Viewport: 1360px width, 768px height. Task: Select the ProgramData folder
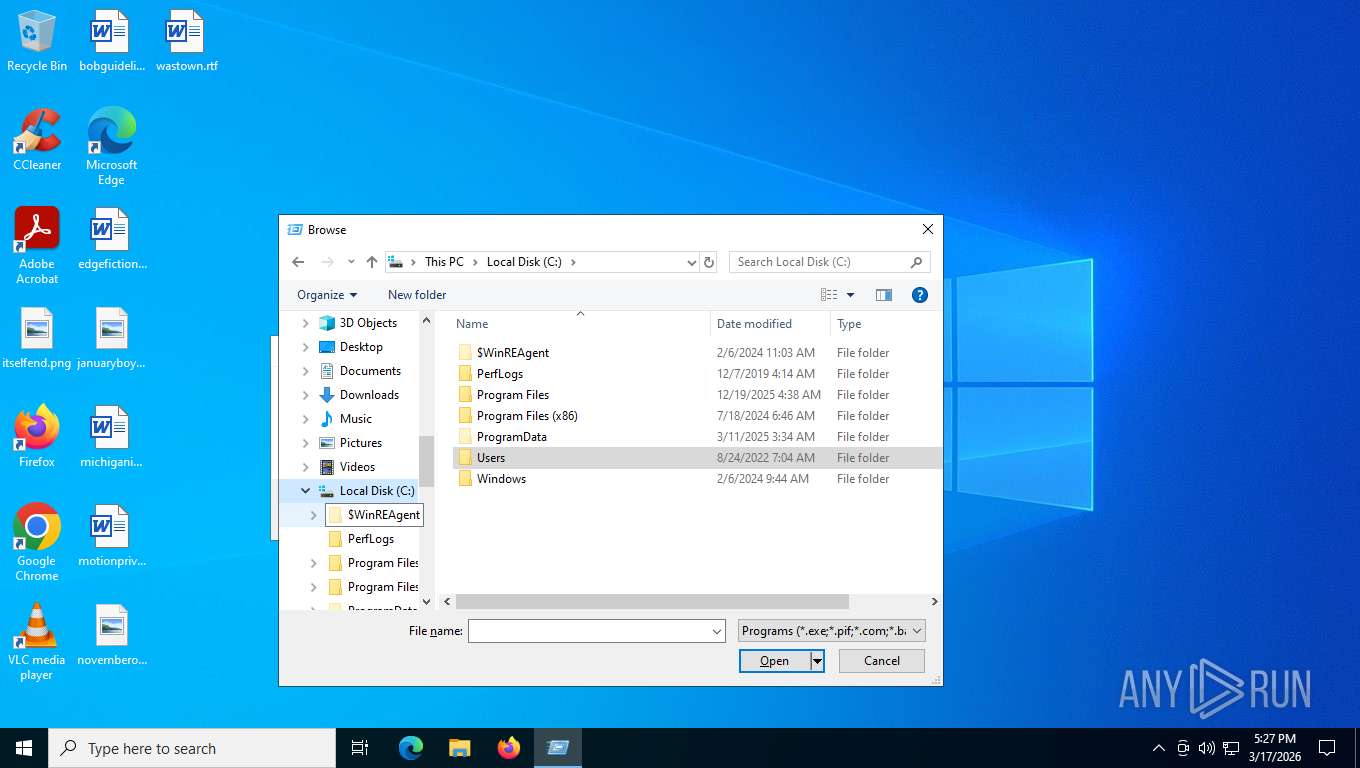(x=696, y=437)
